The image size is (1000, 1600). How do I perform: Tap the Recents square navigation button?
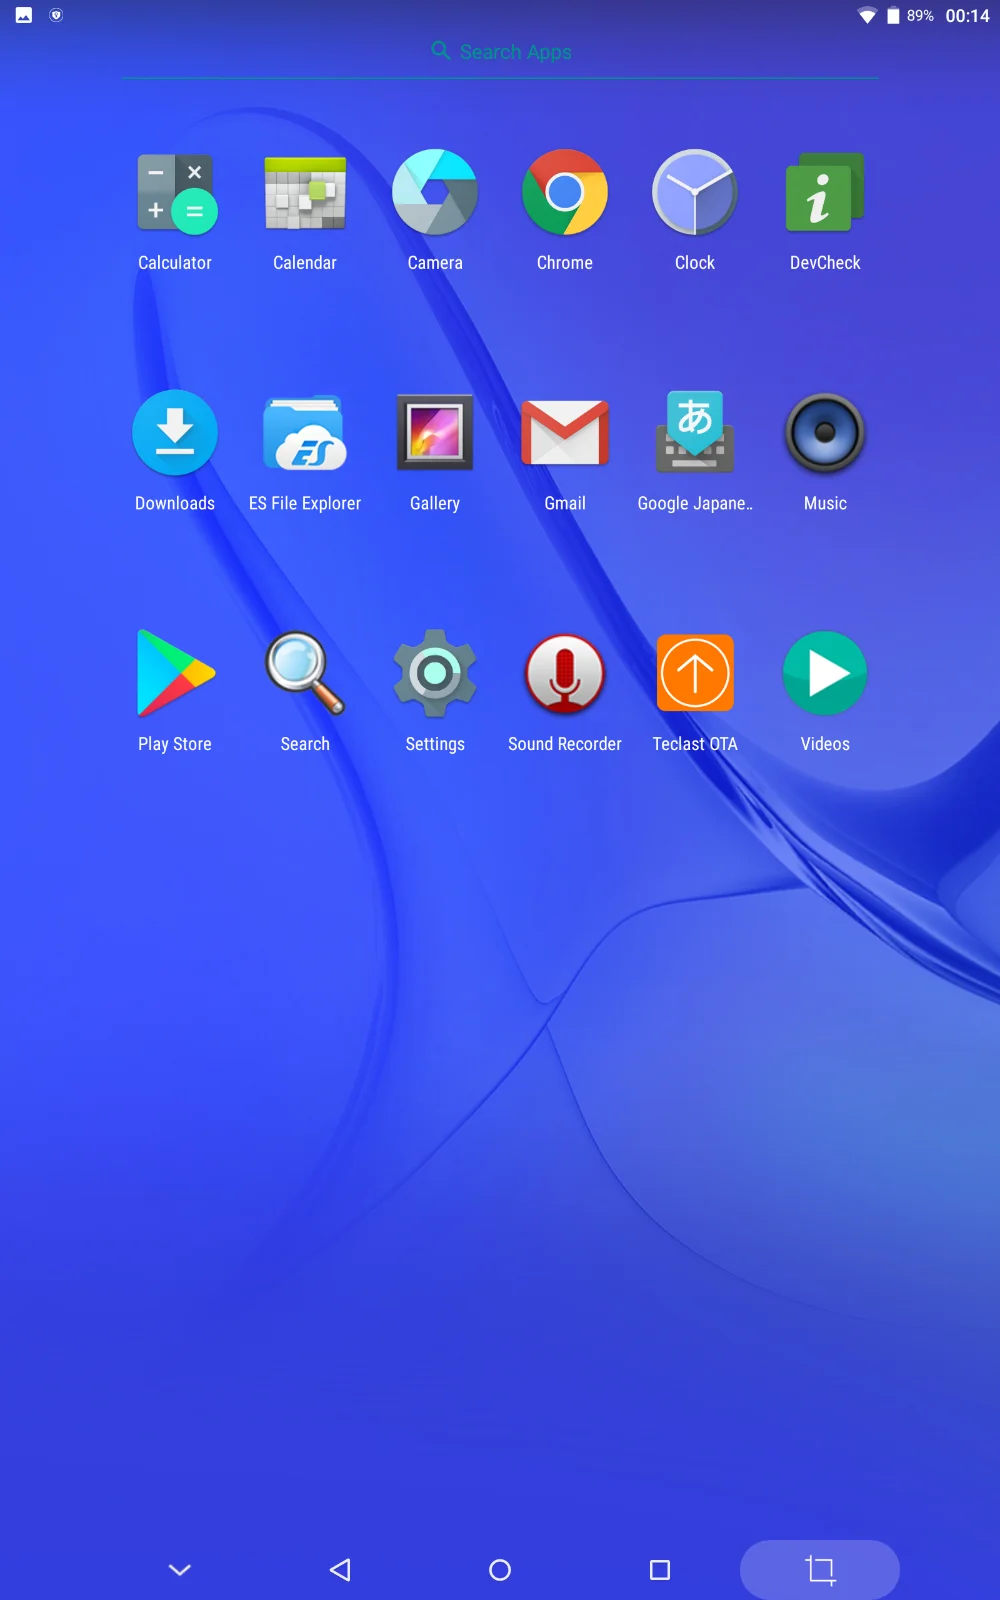pos(660,1570)
